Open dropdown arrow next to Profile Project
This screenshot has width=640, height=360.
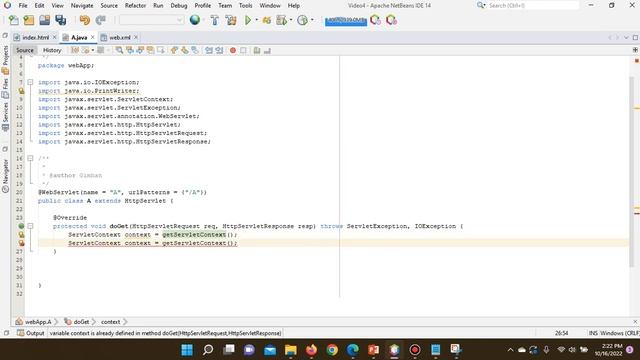(291, 20)
